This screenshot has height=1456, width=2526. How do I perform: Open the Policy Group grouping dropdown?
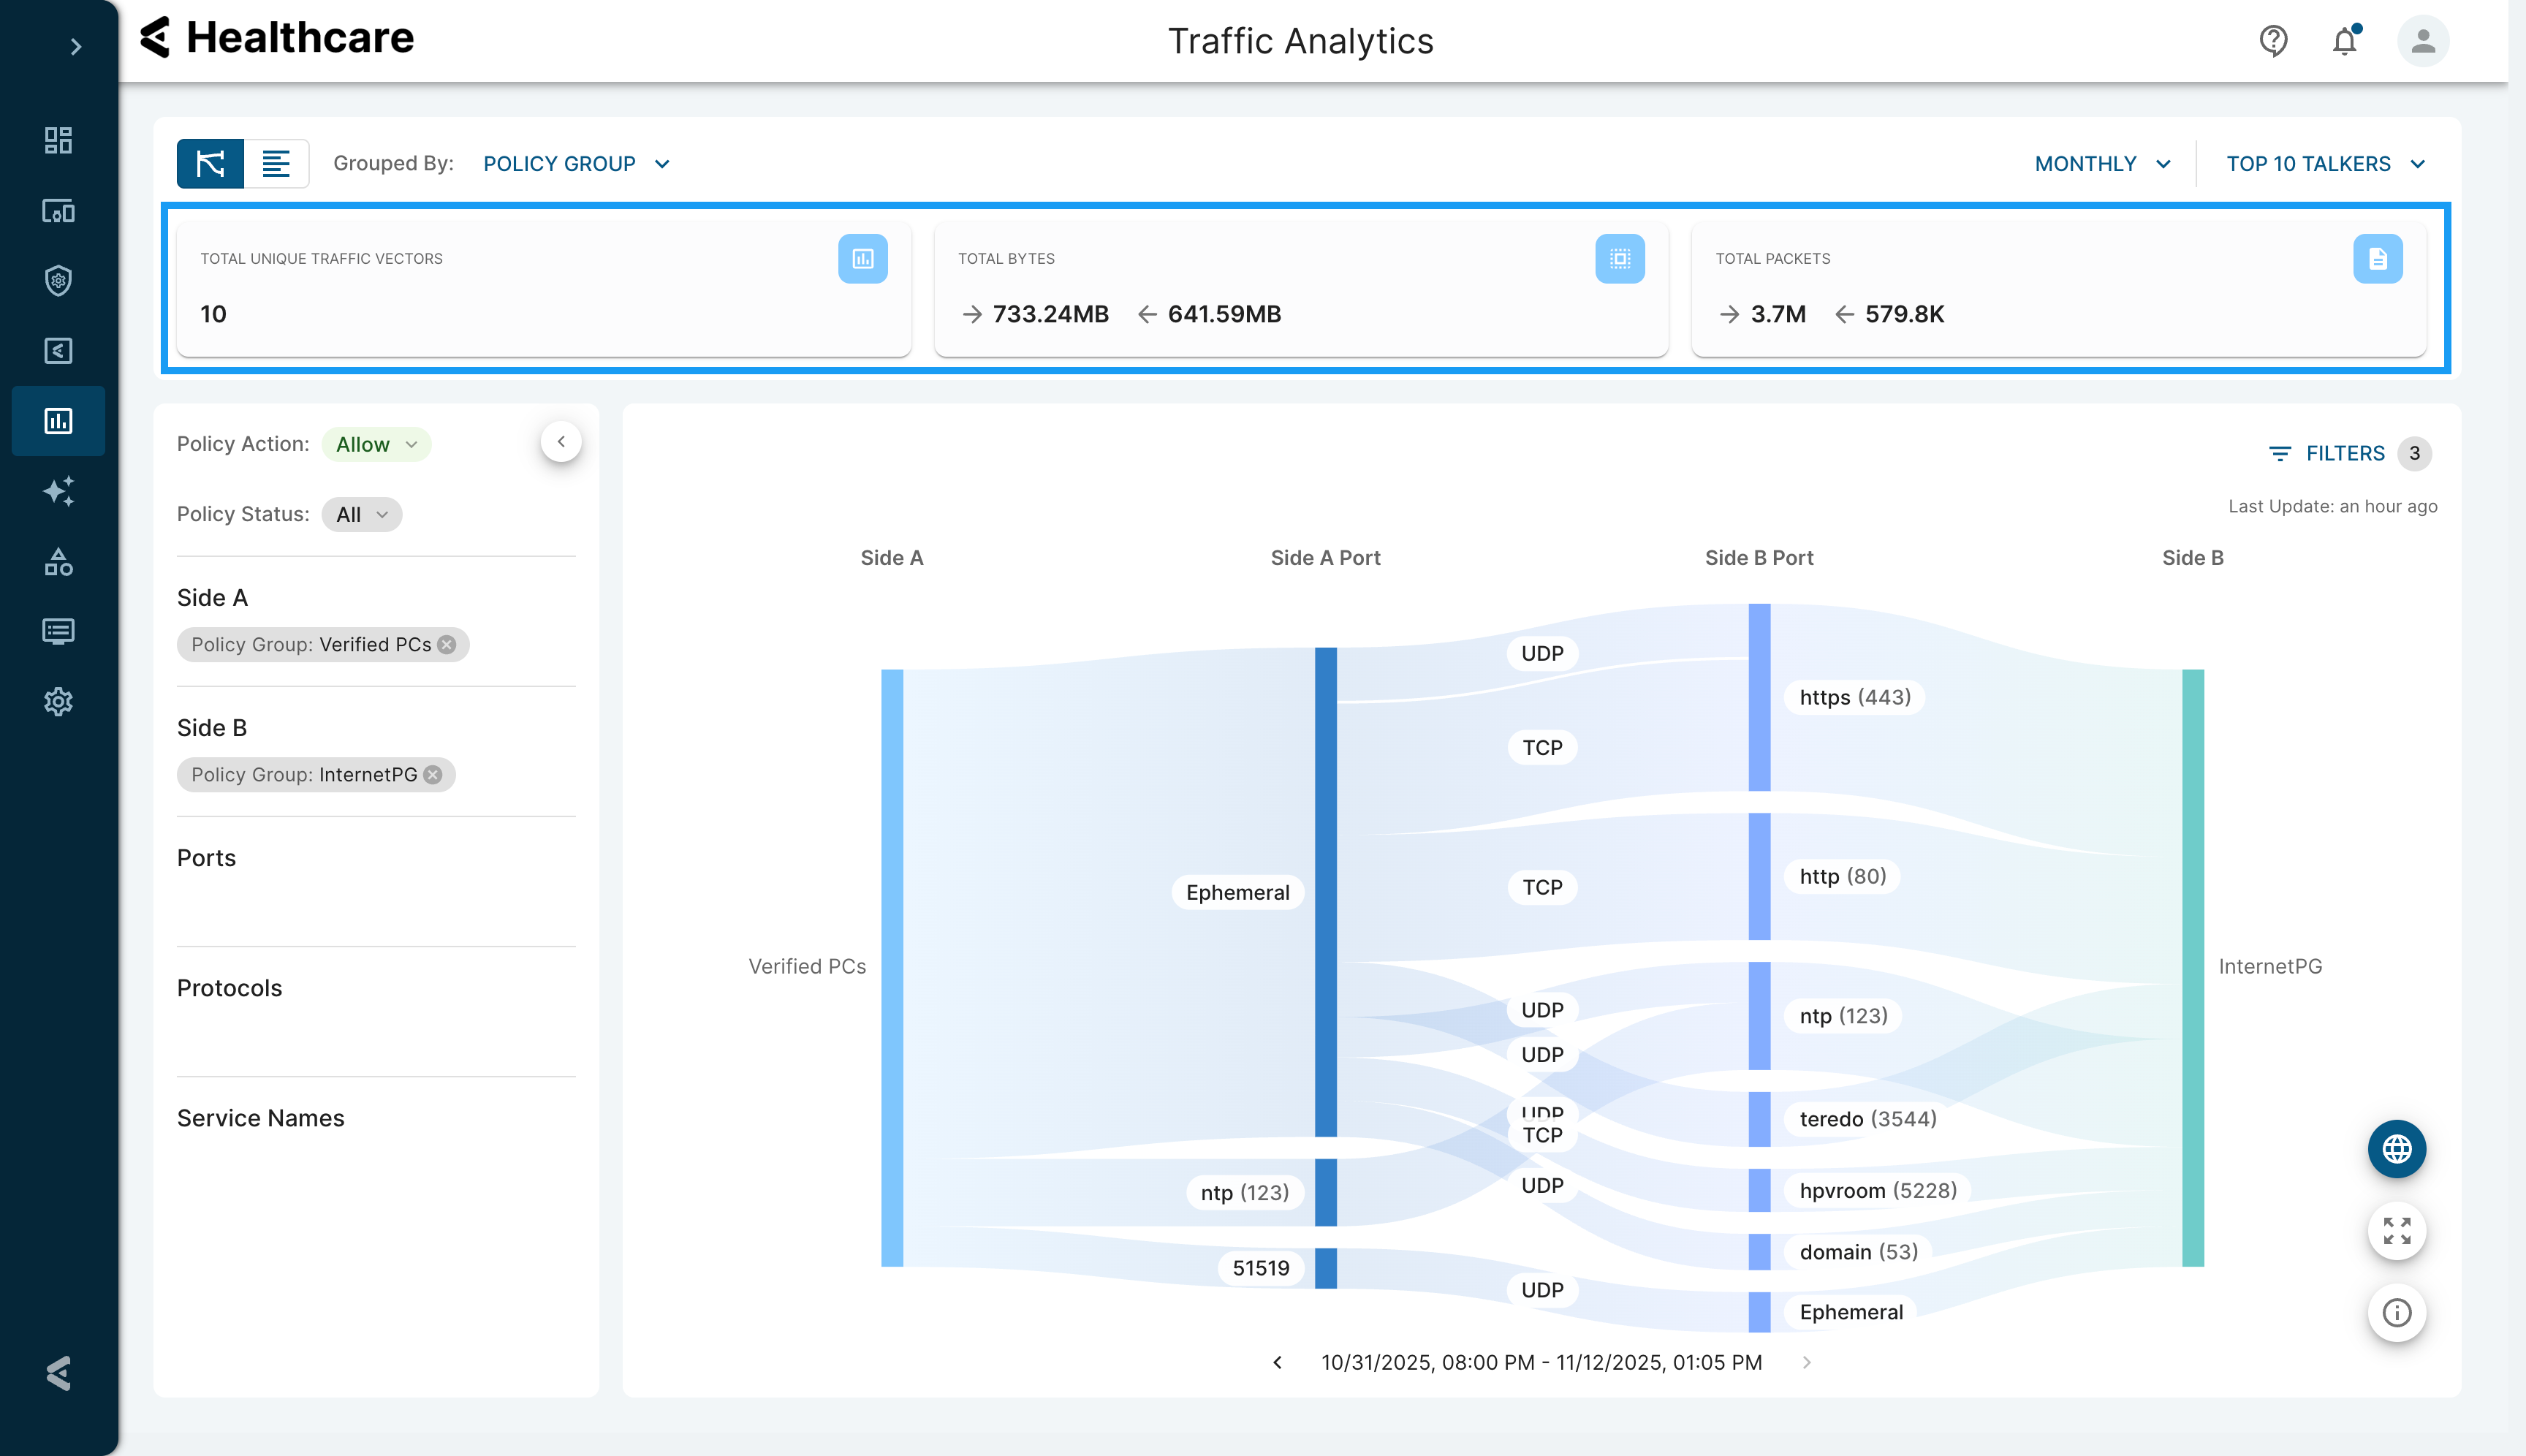pos(576,164)
